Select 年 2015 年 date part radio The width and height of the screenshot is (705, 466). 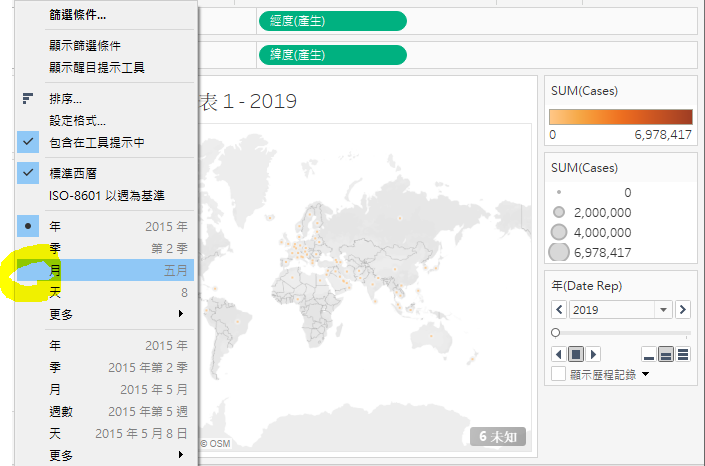pyautogui.click(x=106, y=226)
